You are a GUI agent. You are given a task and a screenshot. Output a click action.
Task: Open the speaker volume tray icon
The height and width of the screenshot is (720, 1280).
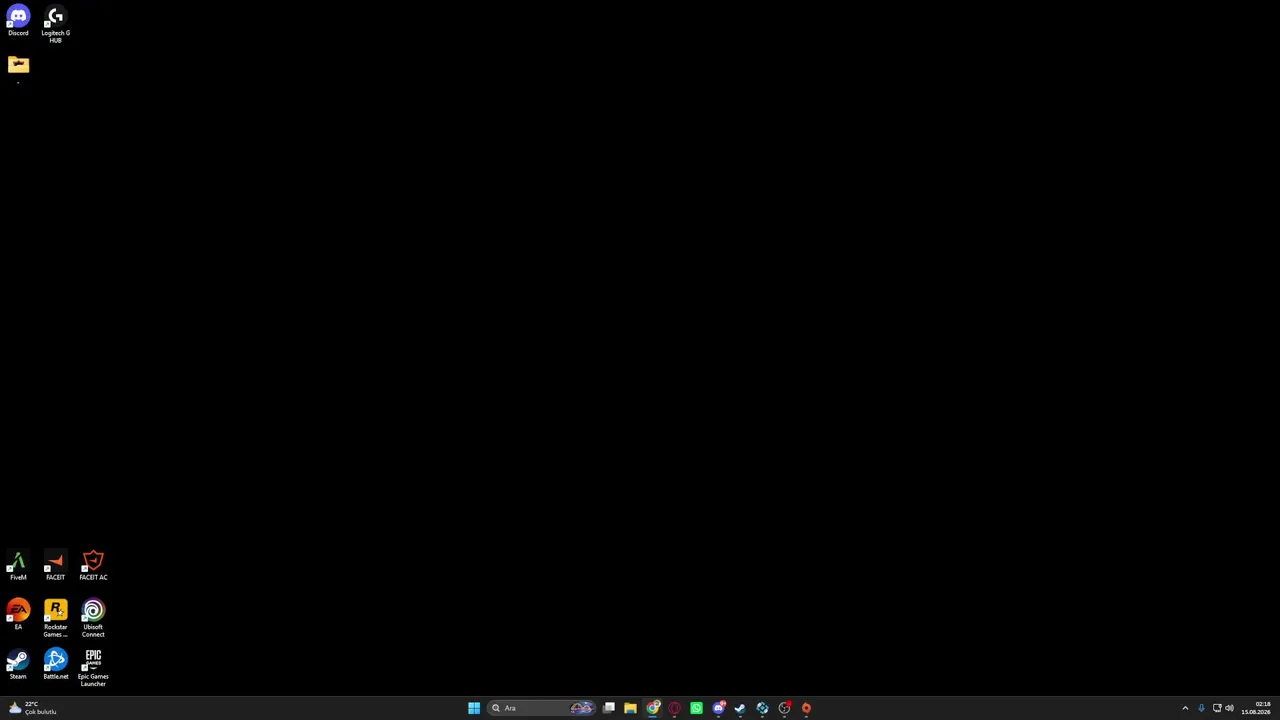(1229, 708)
